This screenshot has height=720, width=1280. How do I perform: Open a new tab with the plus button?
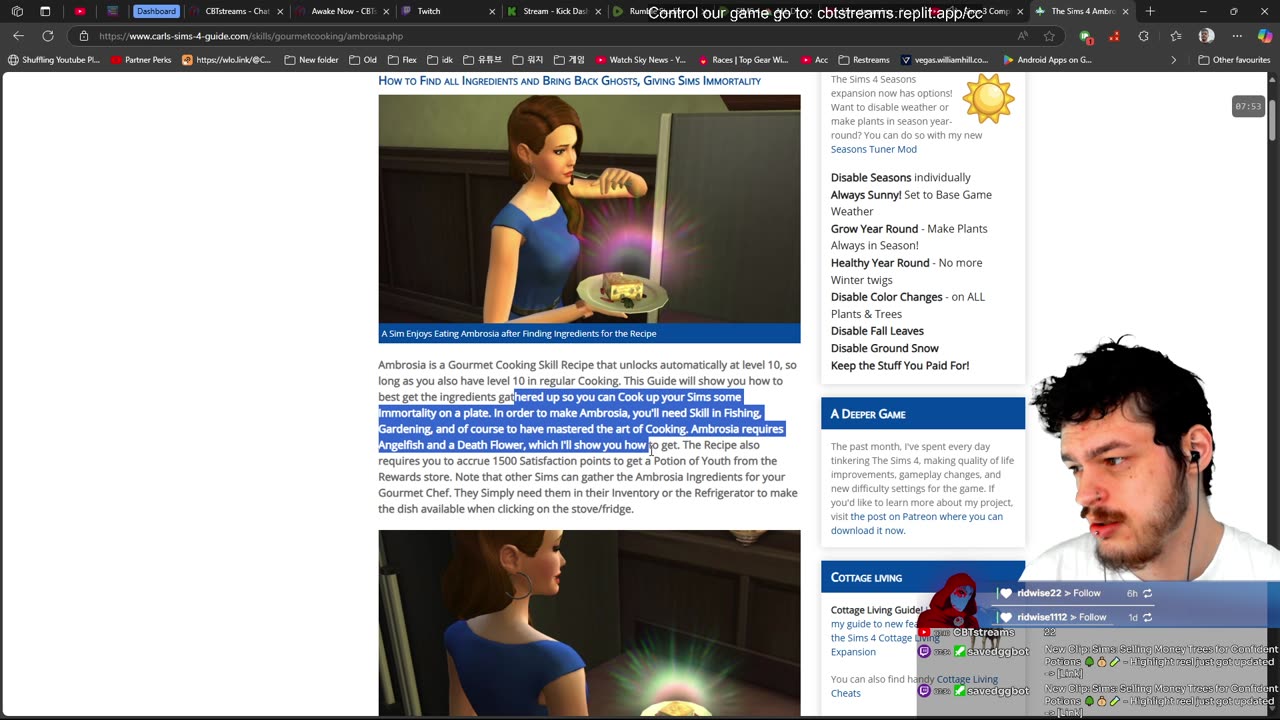tap(1150, 11)
